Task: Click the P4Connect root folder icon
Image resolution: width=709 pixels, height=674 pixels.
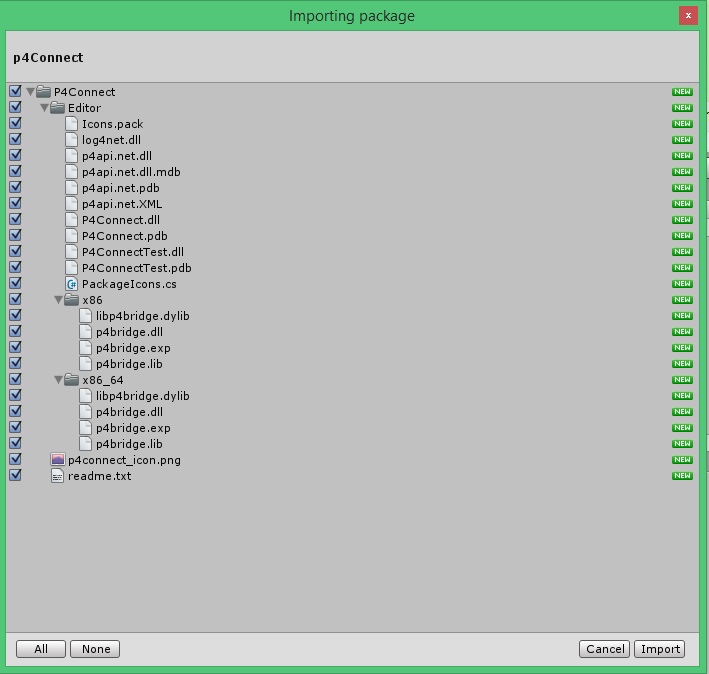Action: tap(43, 92)
